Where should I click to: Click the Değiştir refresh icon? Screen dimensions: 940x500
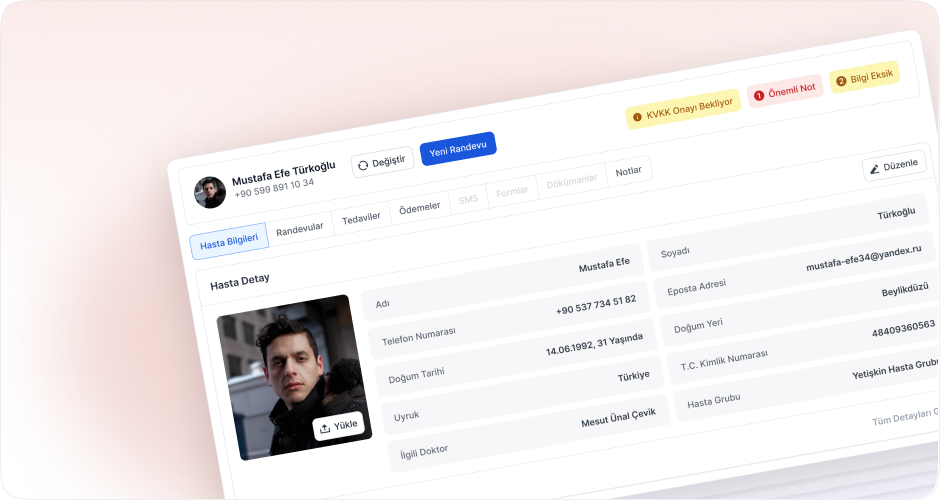363,165
